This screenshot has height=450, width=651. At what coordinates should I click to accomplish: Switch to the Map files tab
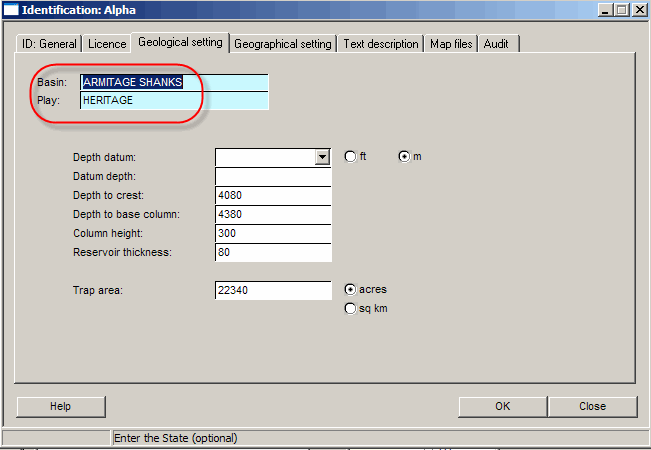click(x=452, y=44)
